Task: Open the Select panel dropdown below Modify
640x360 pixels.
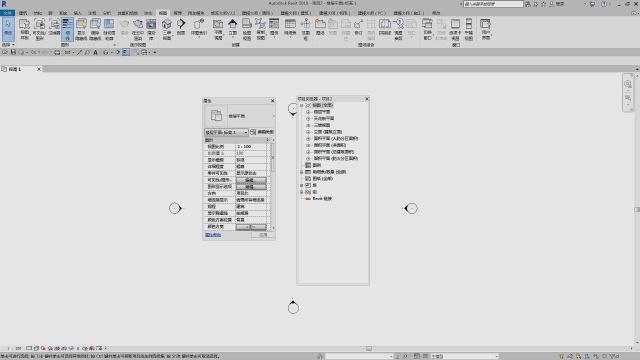Action: (8, 44)
